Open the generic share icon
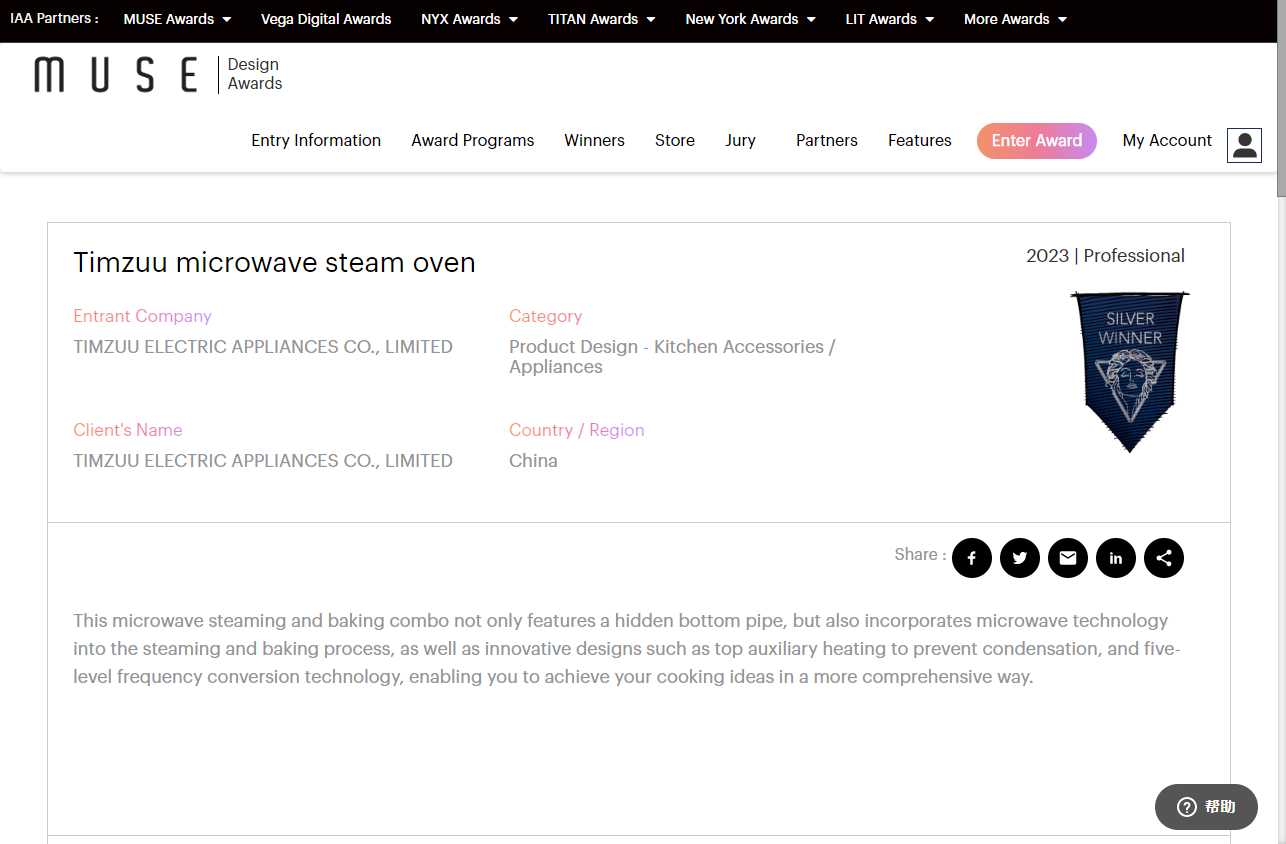 click(1163, 558)
